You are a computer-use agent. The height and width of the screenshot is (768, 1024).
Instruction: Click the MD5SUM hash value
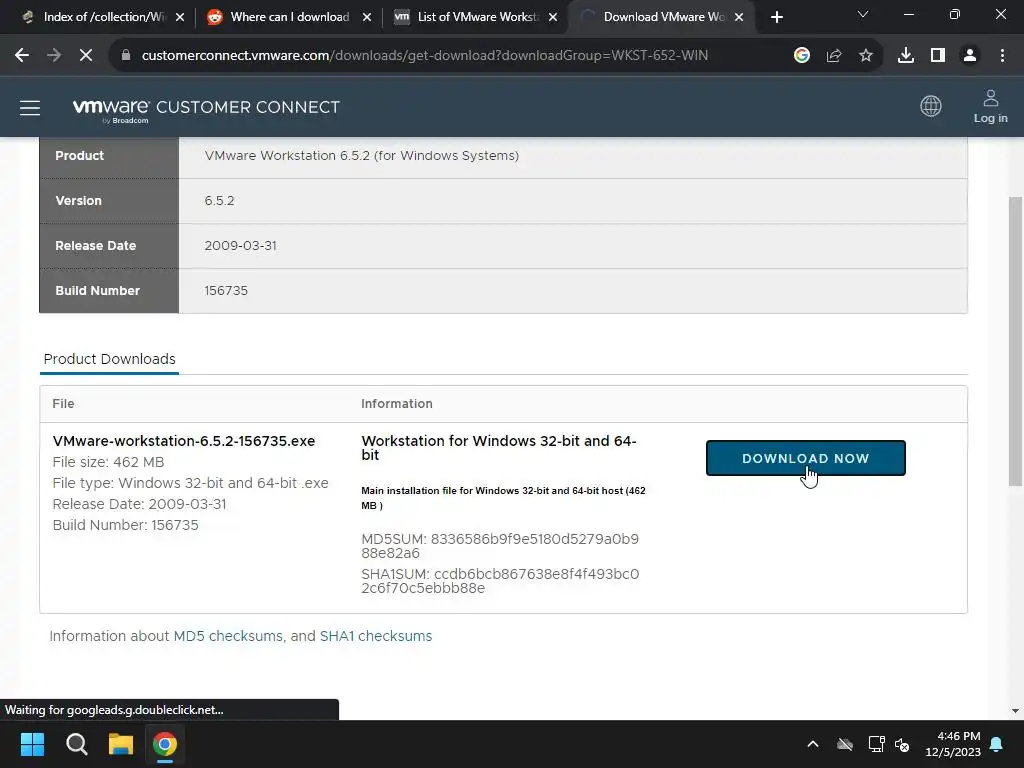(500, 546)
